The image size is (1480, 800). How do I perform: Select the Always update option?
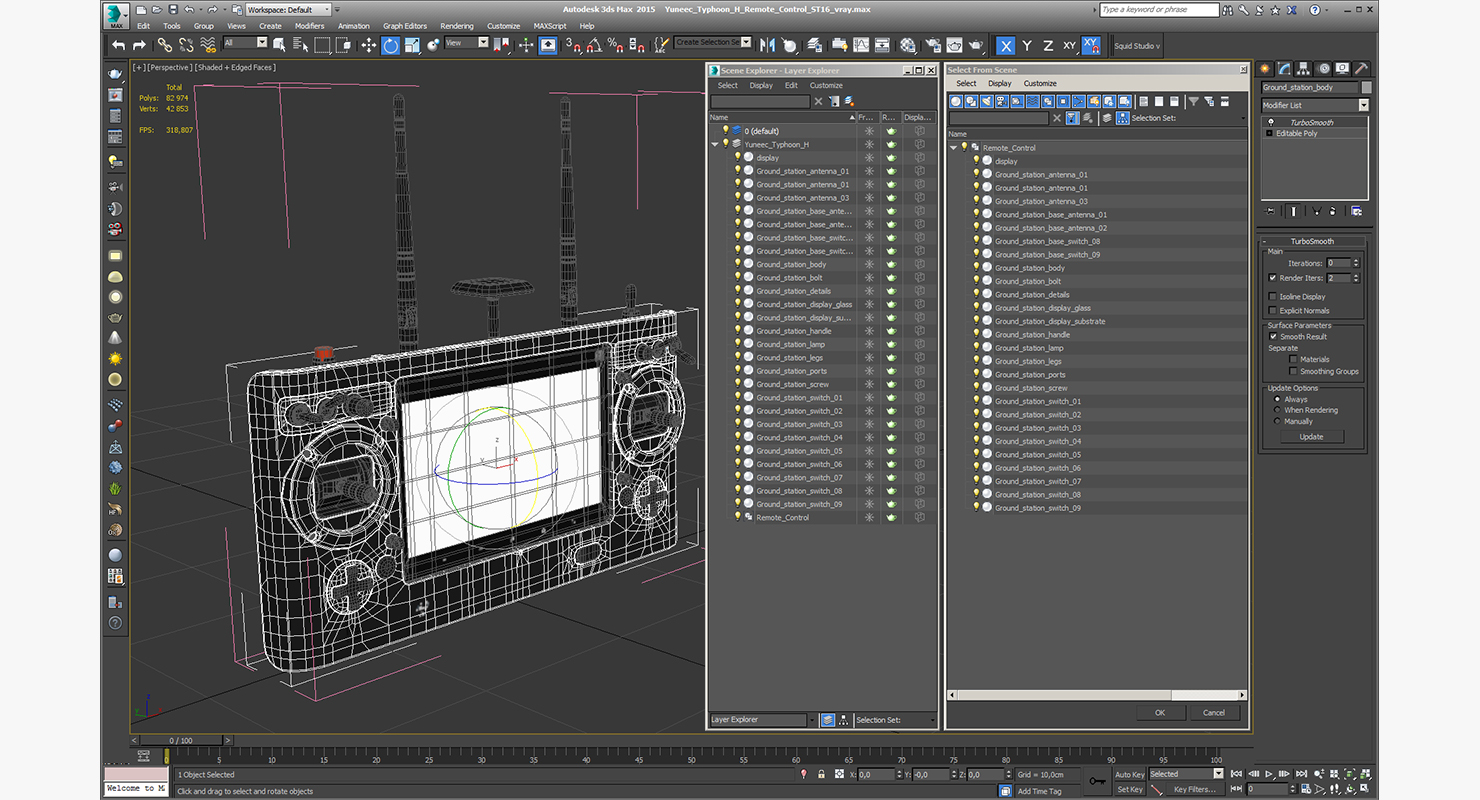coord(1277,399)
